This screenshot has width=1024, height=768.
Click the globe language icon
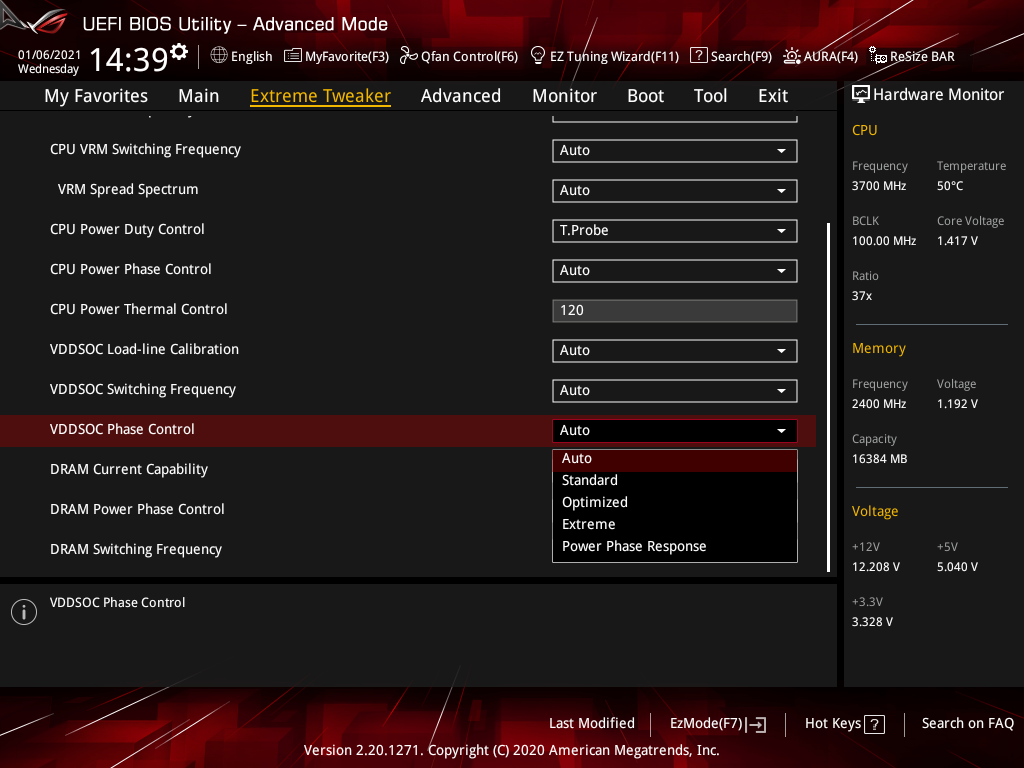(219, 56)
